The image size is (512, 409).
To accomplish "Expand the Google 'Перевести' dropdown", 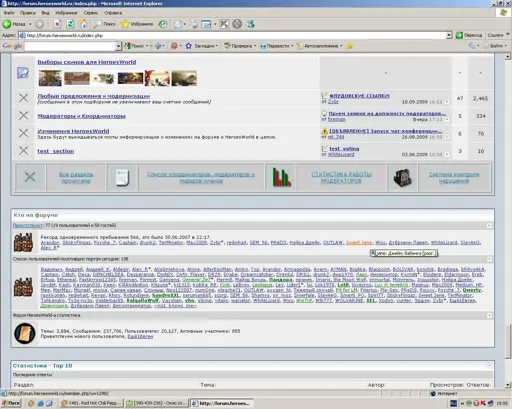I will (x=292, y=46).
